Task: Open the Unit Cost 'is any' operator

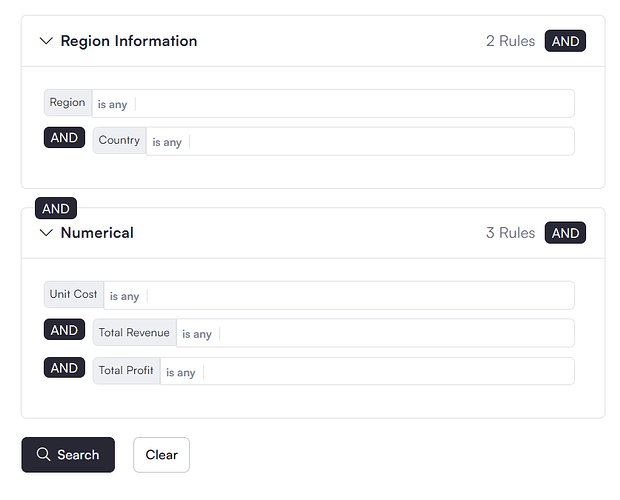Action: tap(124, 296)
